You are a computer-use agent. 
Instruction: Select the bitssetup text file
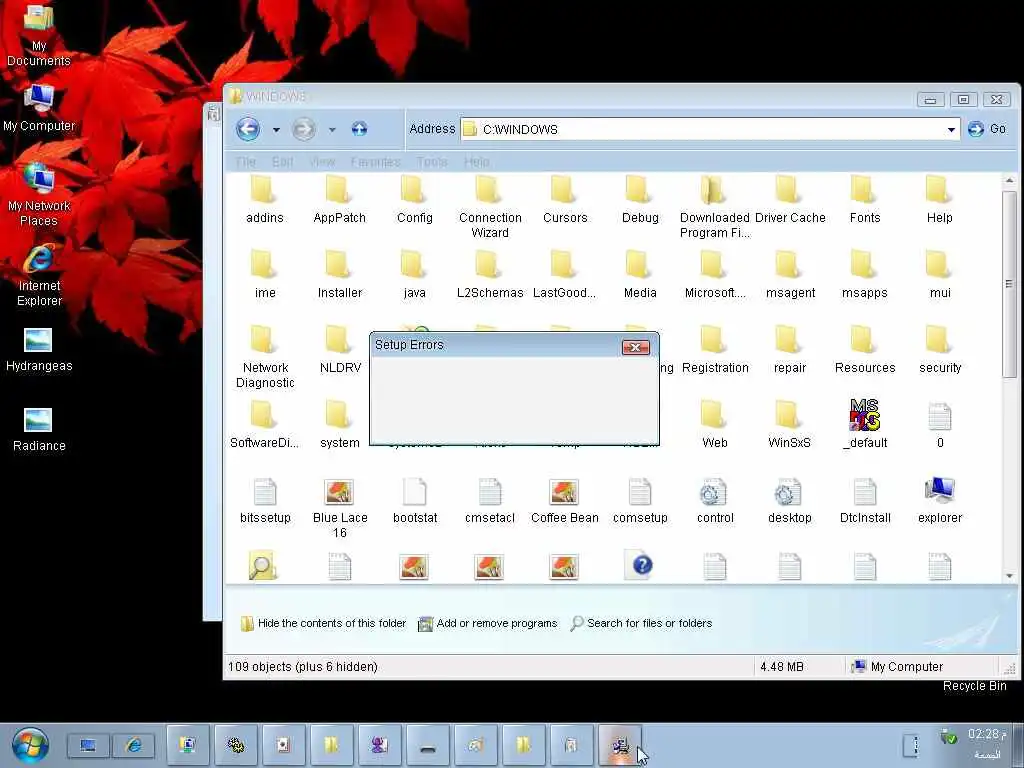coord(264,501)
